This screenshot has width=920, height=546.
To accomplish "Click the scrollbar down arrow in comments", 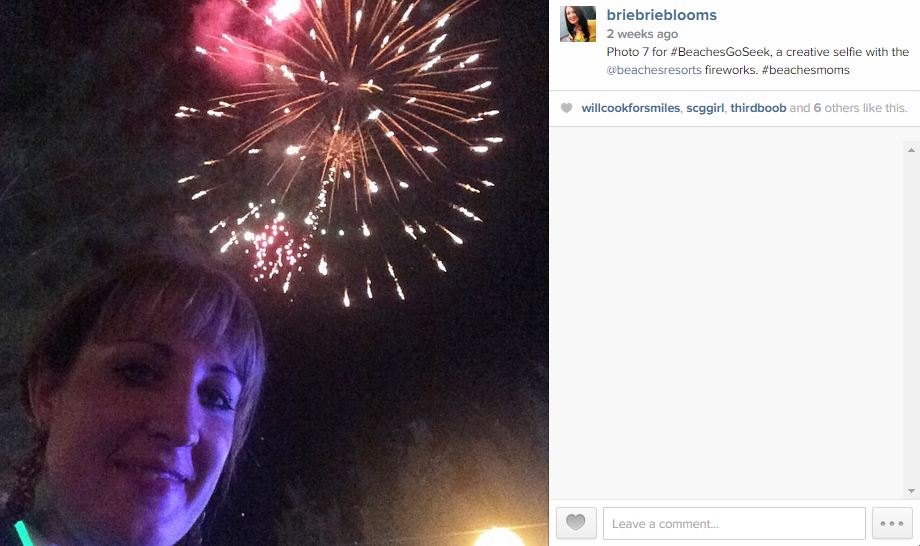I will (x=911, y=491).
